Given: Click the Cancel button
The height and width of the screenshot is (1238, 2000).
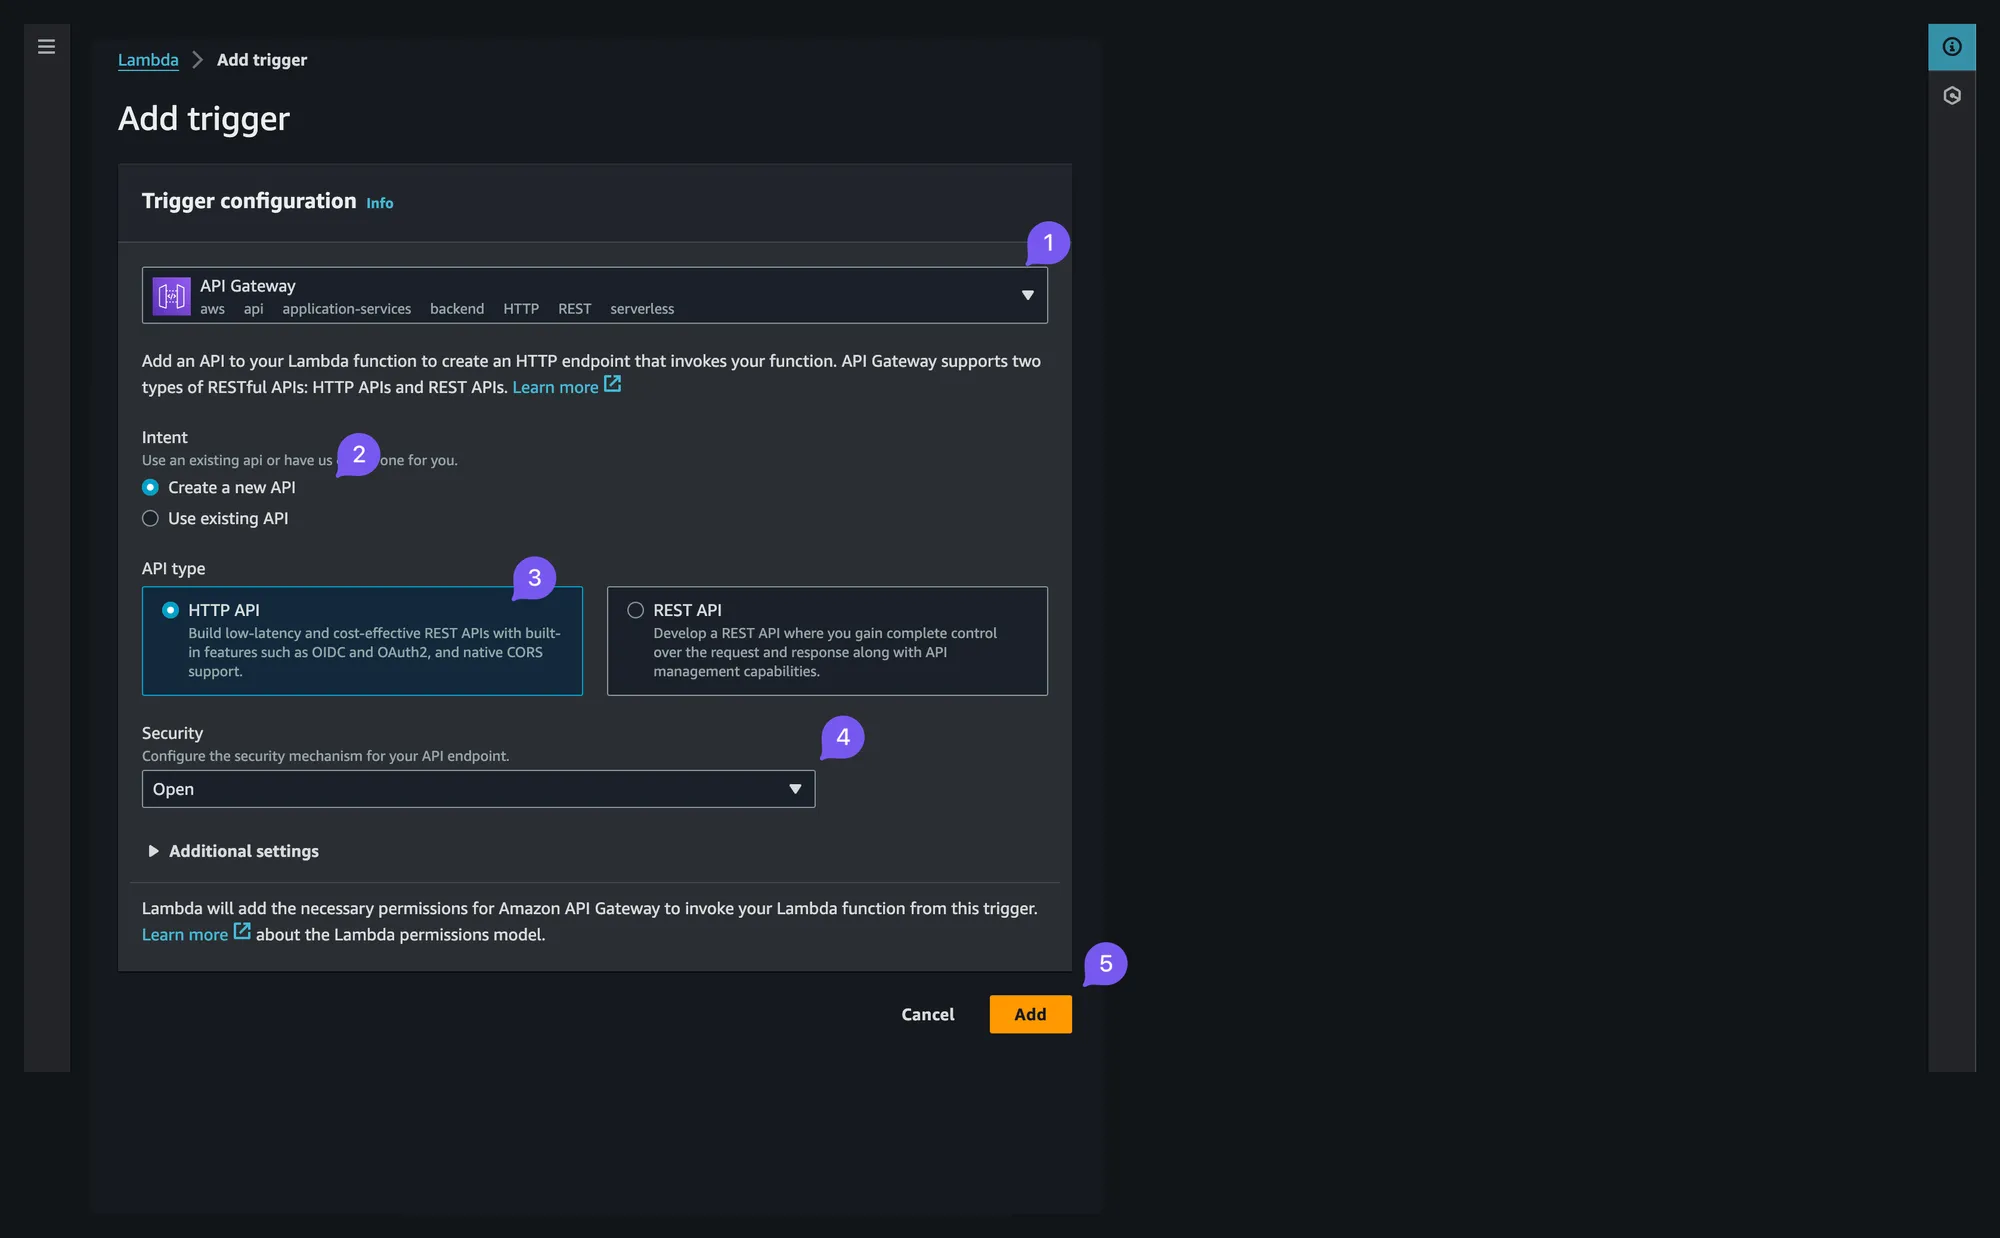Looking at the screenshot, I should pos(928,1014).
